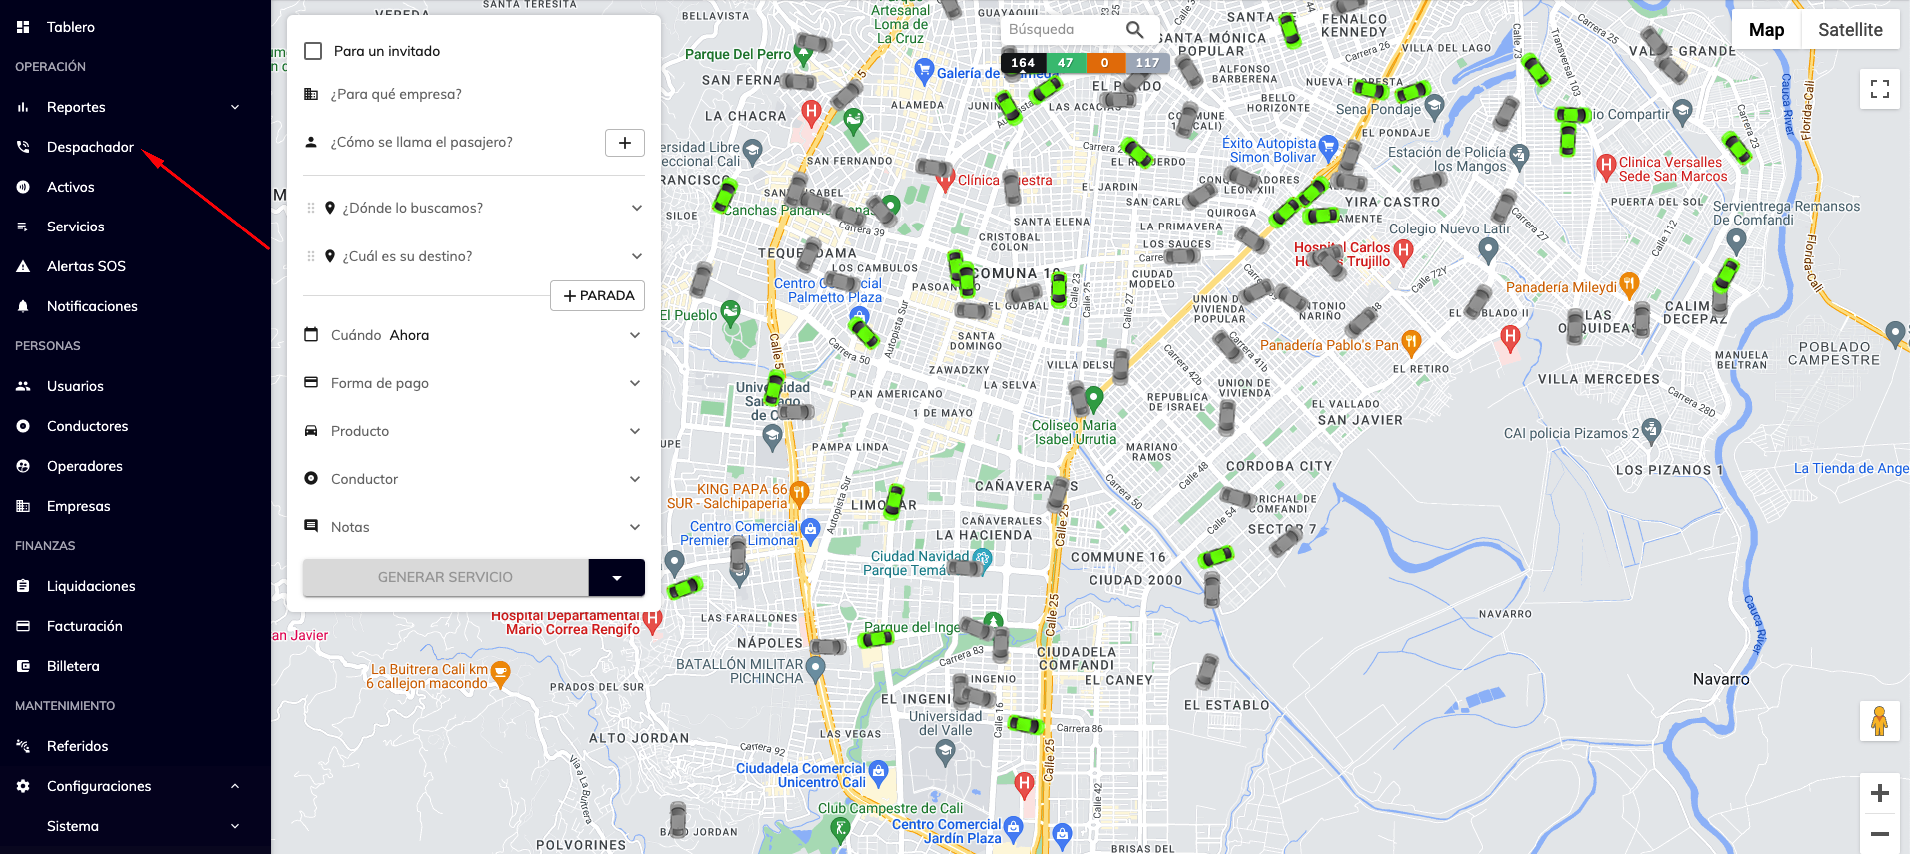Add a passenger with the plus button
Viewport: 1910px width, 854px height.
625,143
